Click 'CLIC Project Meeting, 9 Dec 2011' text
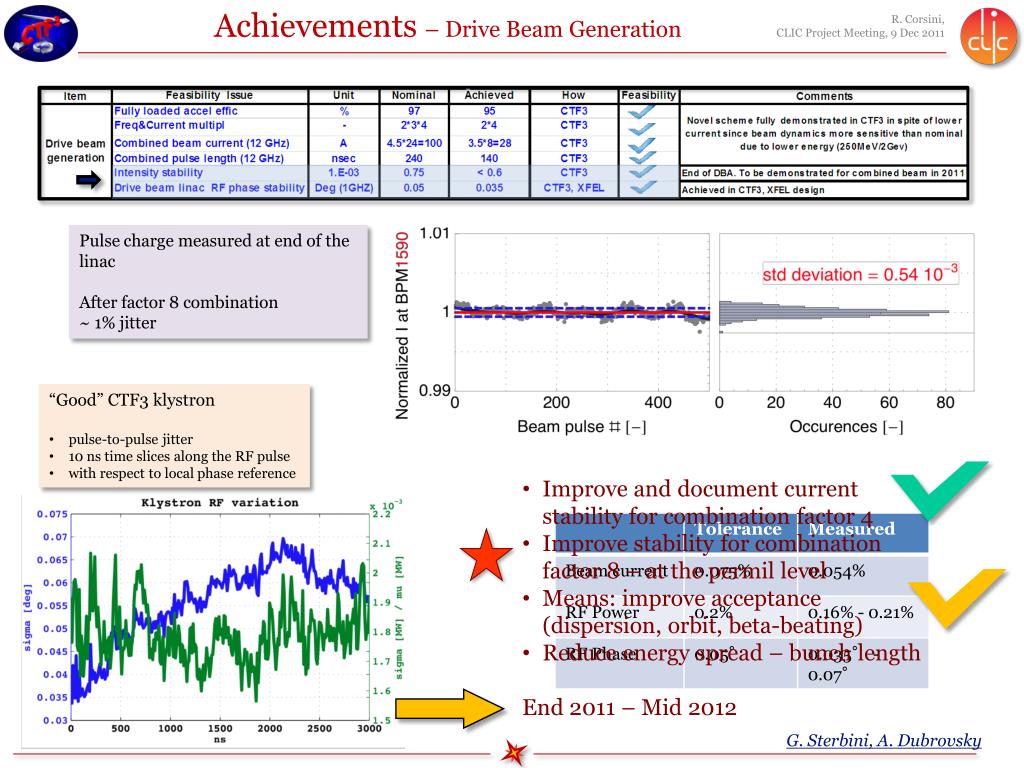Image resolution: width=1024 pixels, height=768 pixels. pos(860,33)
